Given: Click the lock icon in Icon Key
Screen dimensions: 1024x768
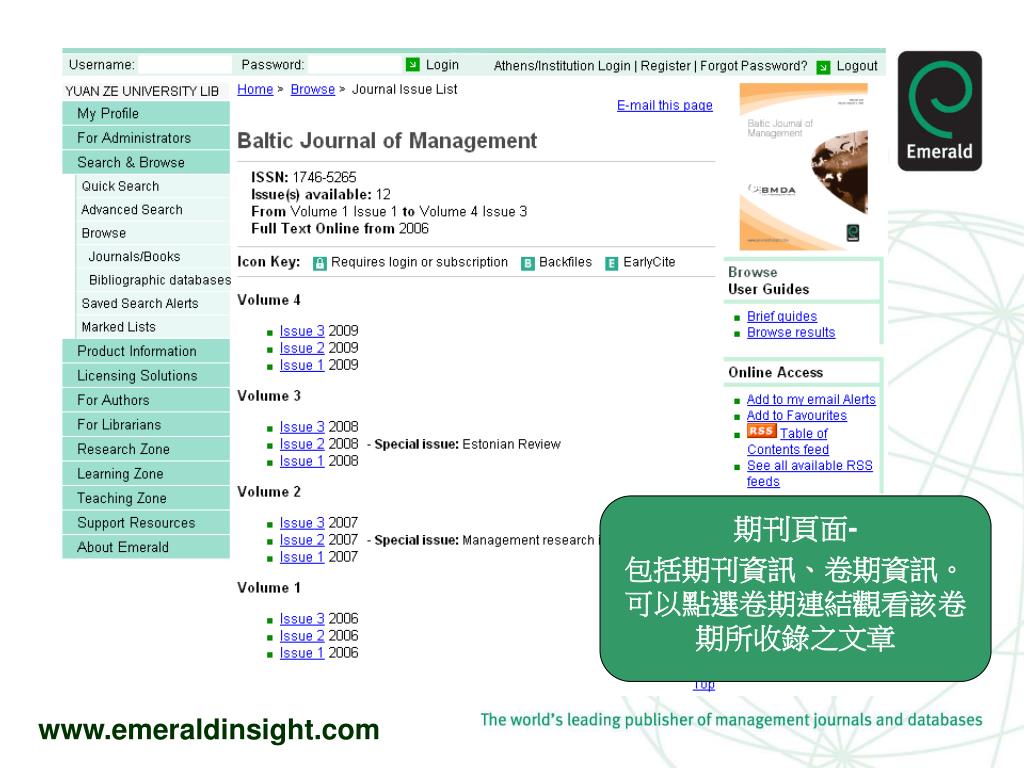Looking at the screenshot, I should (319, 263).
